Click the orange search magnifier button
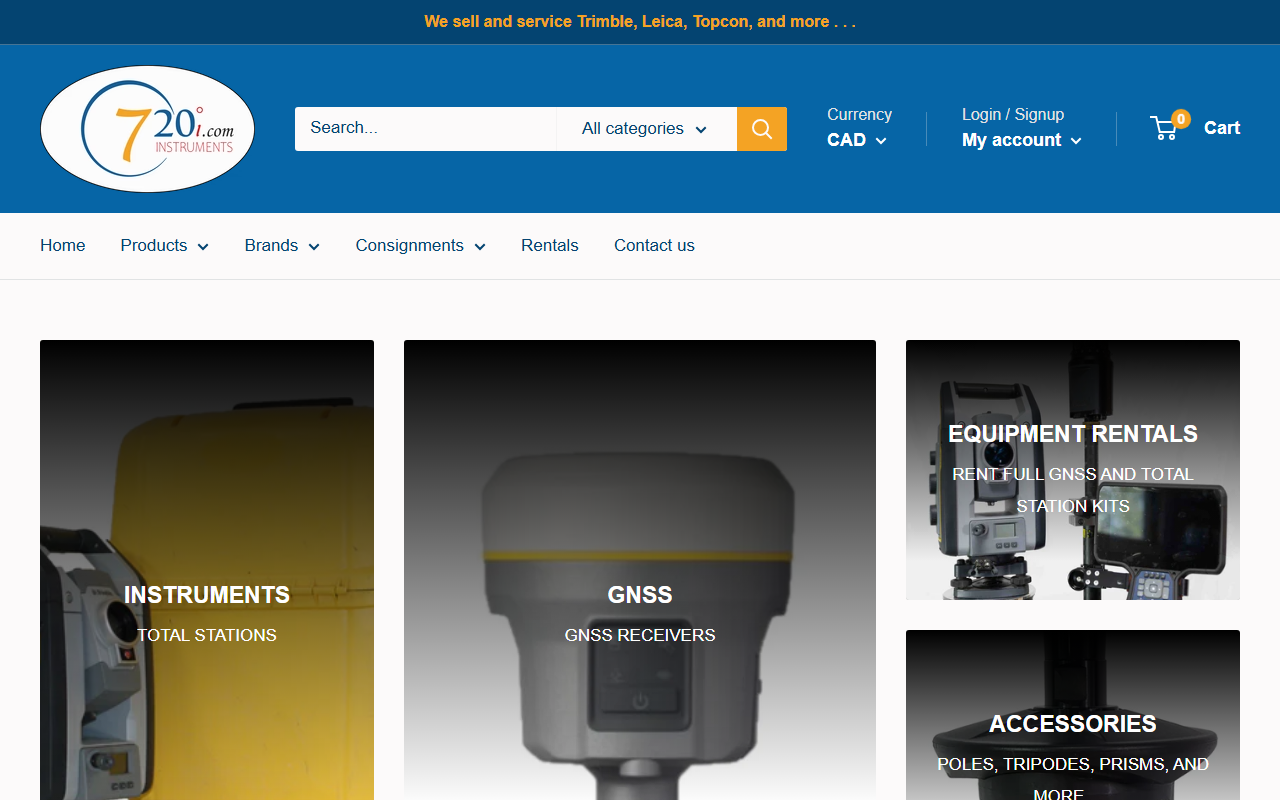The image size is (1280, 800). pyautogui.click(x=762, y=129)
